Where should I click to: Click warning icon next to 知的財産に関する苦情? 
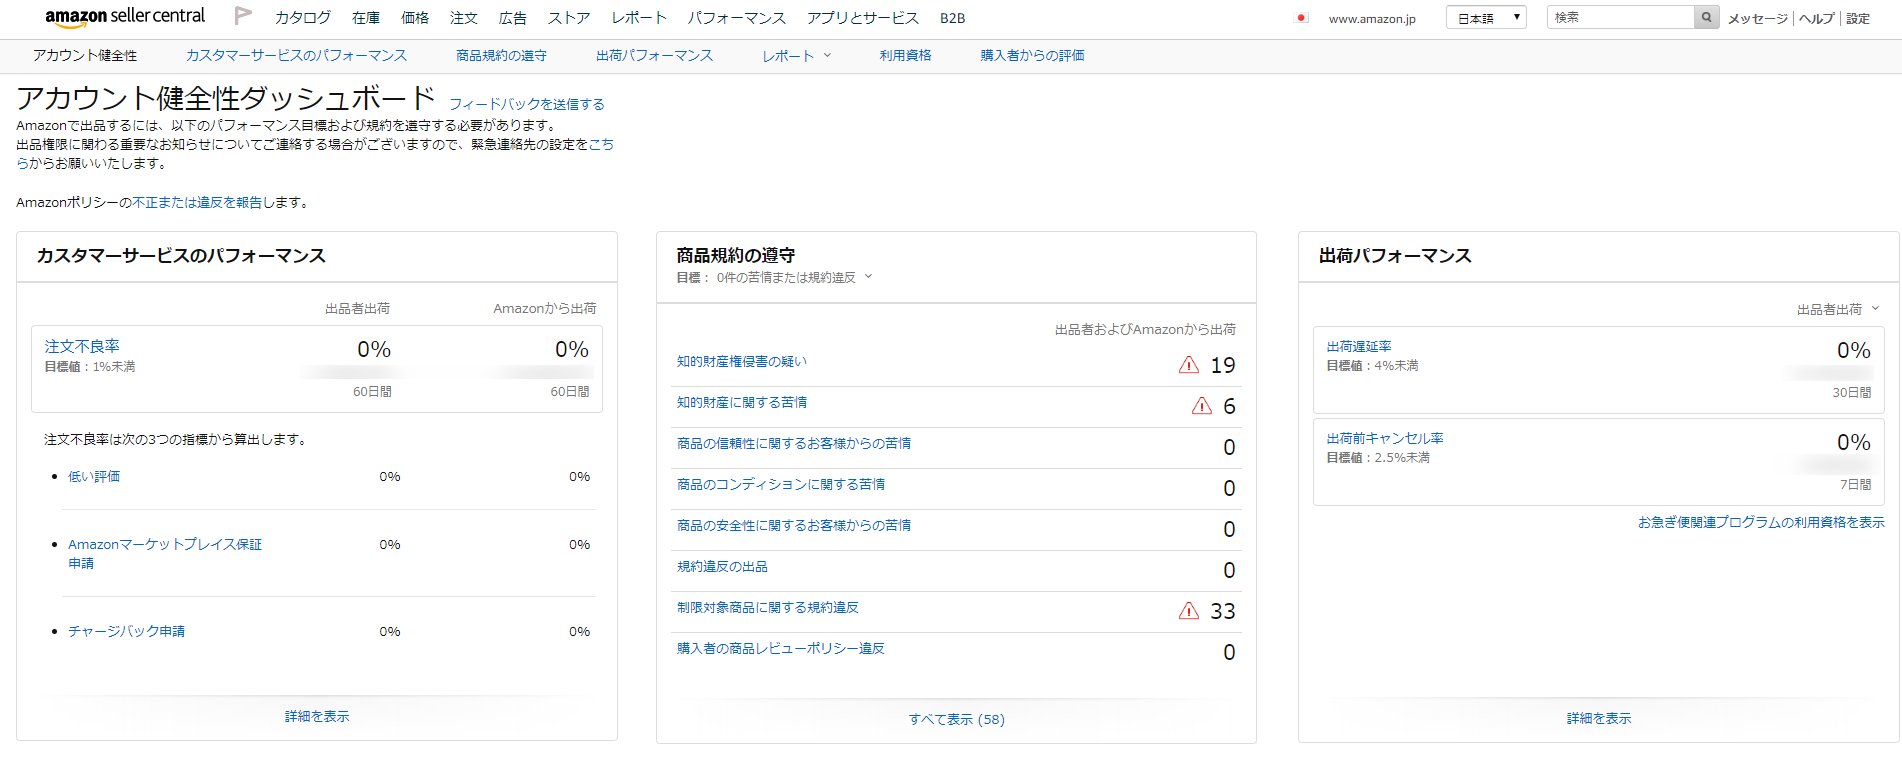pos(1201,406)
